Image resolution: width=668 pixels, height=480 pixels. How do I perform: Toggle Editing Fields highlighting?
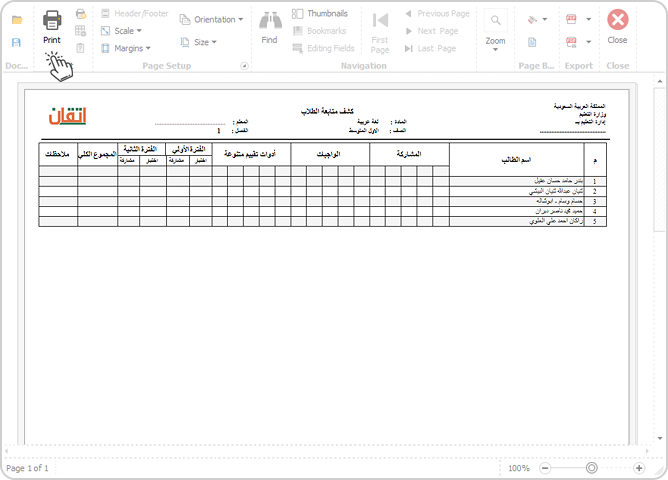tap(323, 48)
